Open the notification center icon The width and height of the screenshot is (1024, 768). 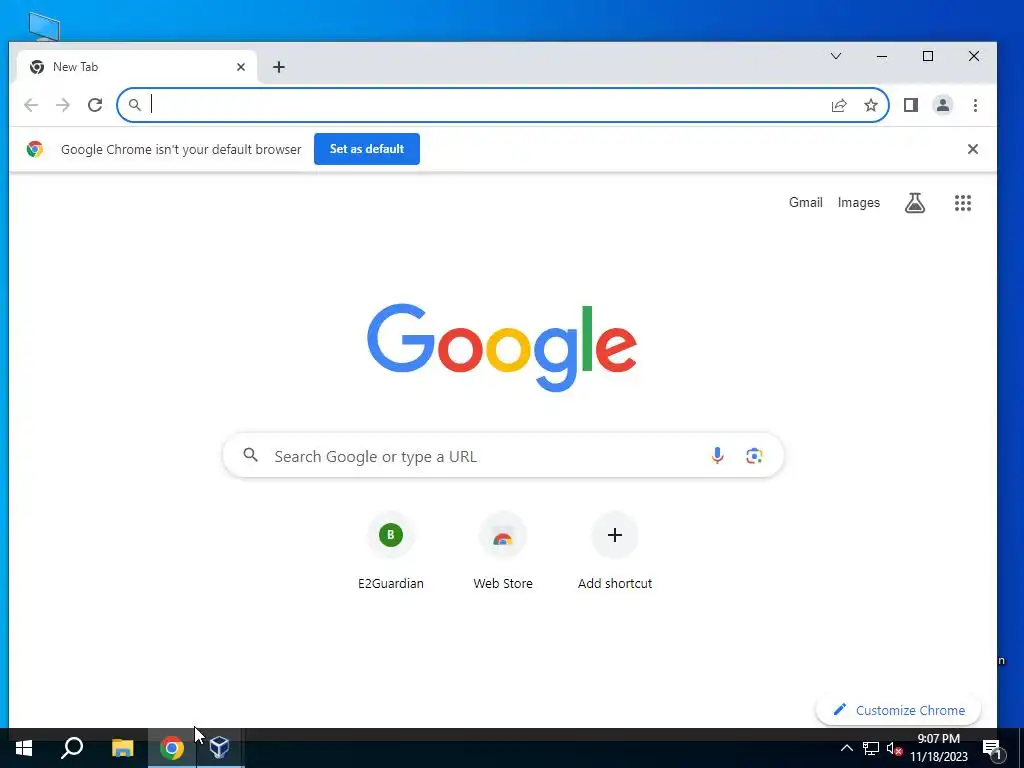coord(991,748)
